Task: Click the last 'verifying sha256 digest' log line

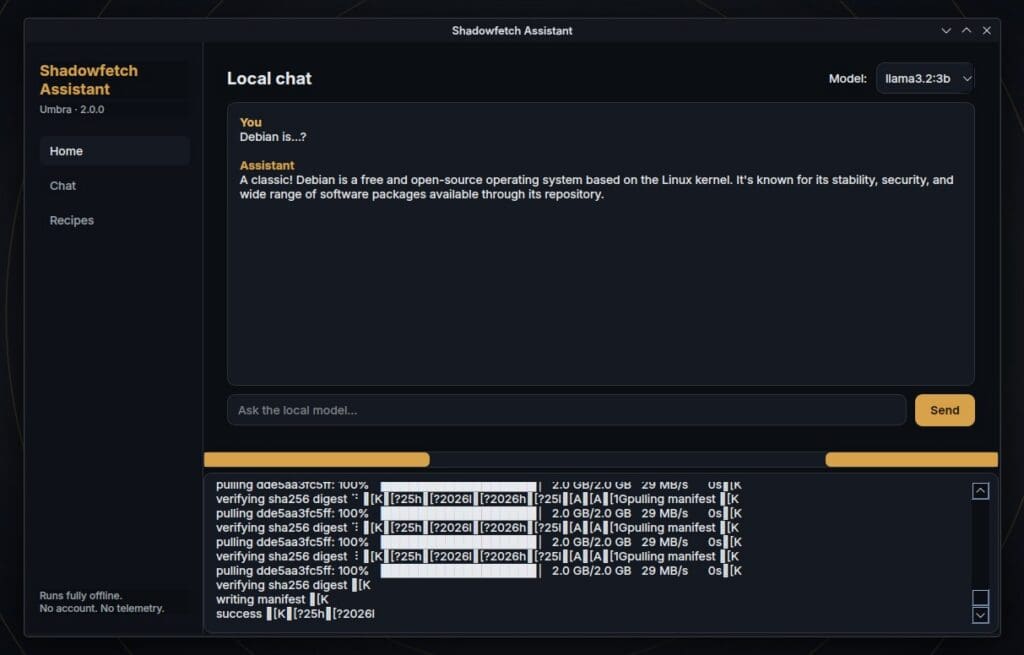Action: [293, 585]
